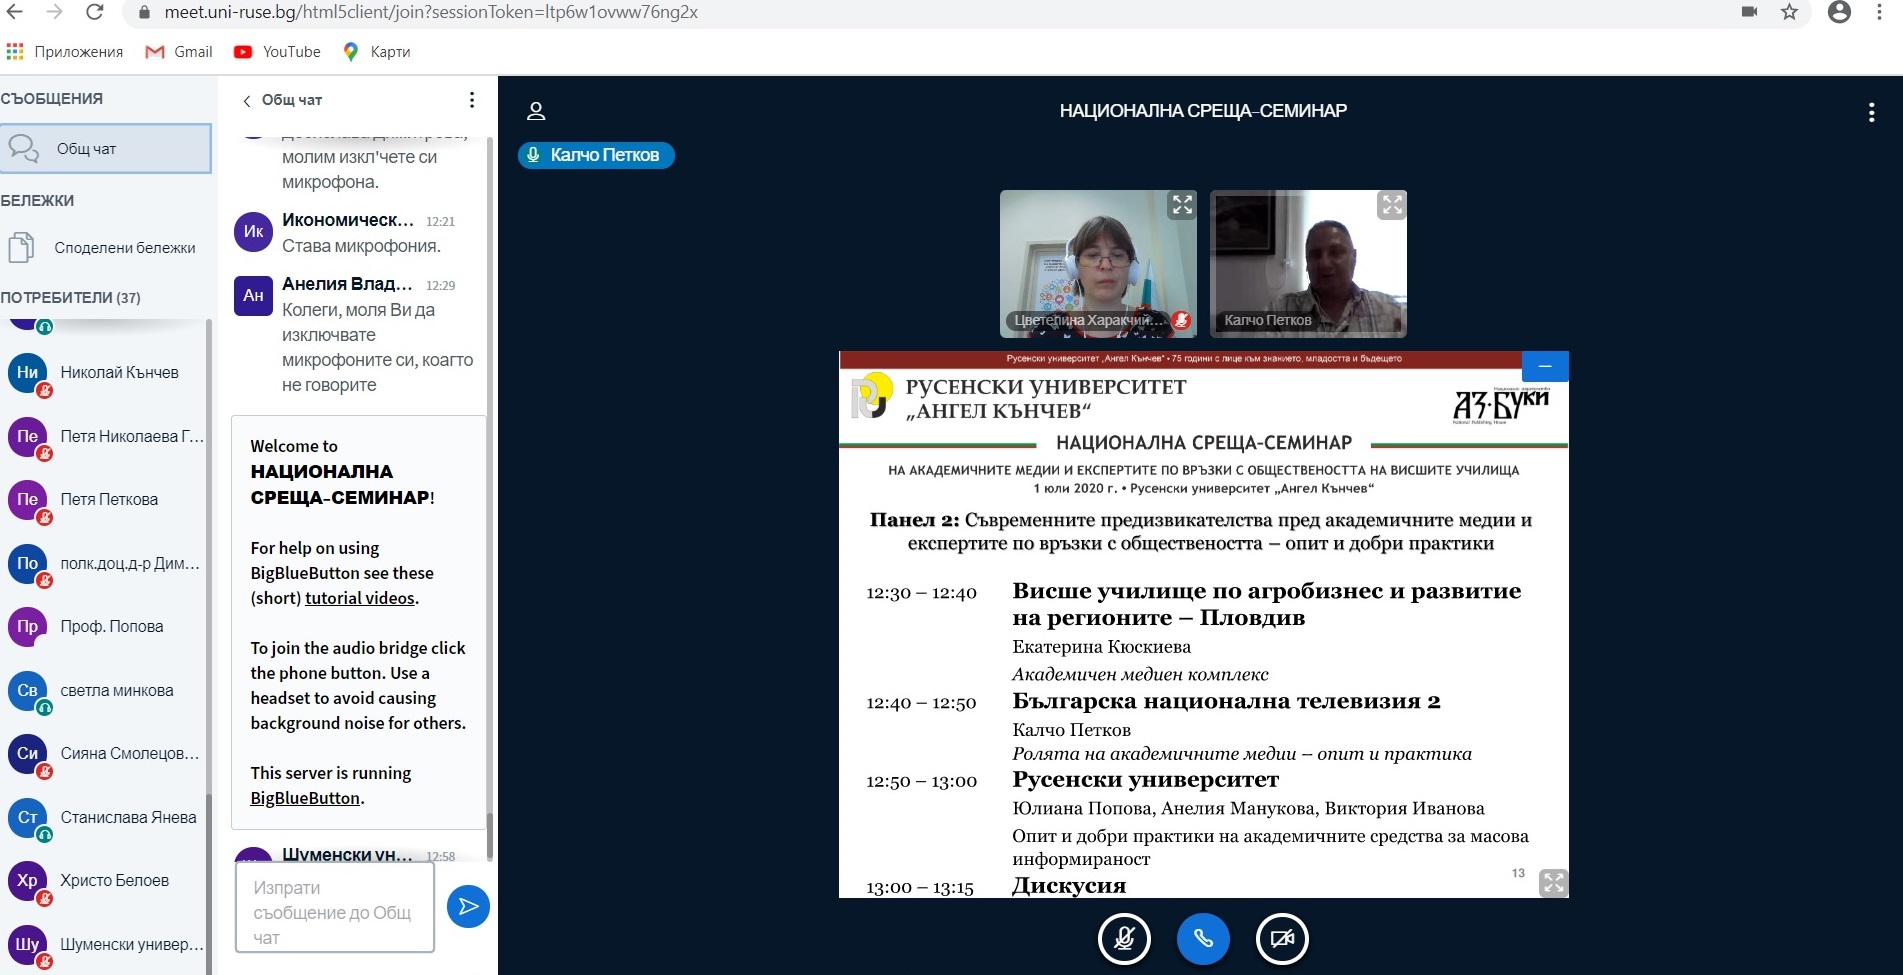Select user Проф. Попова
The height and width of the screenshot is (975, 1903).
(105, 627)
